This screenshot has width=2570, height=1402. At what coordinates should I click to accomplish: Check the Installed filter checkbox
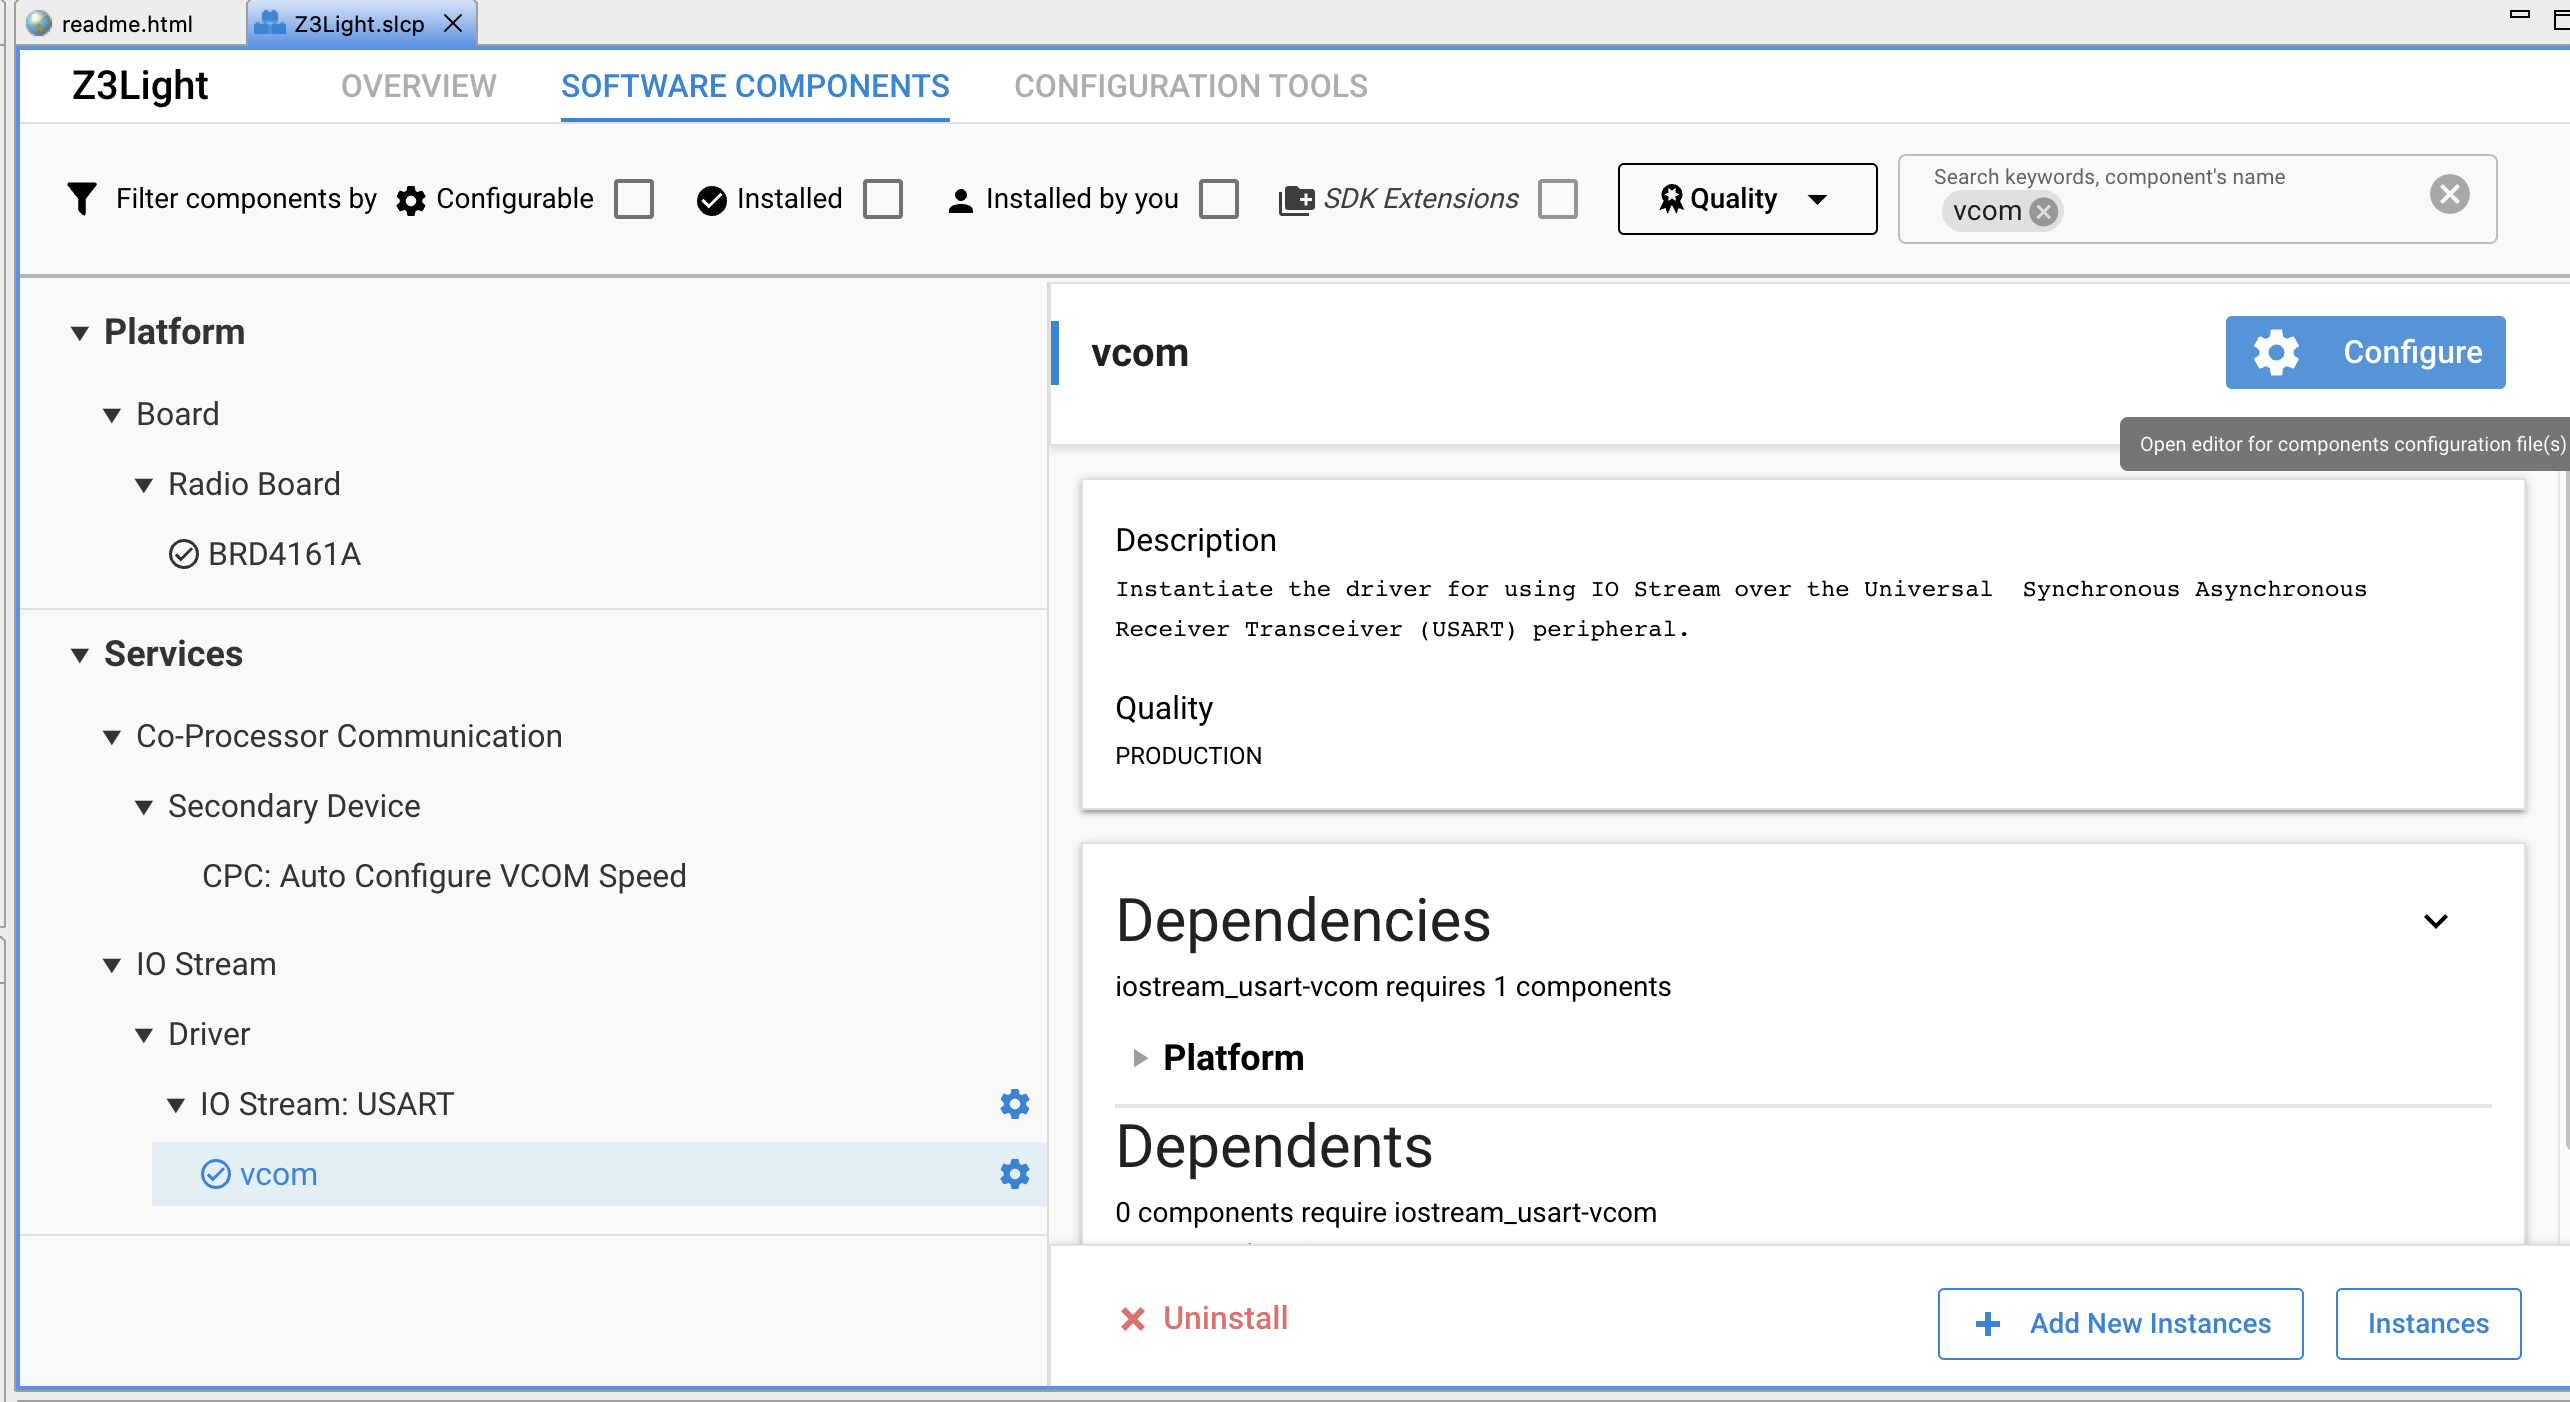tap(883, 199)
